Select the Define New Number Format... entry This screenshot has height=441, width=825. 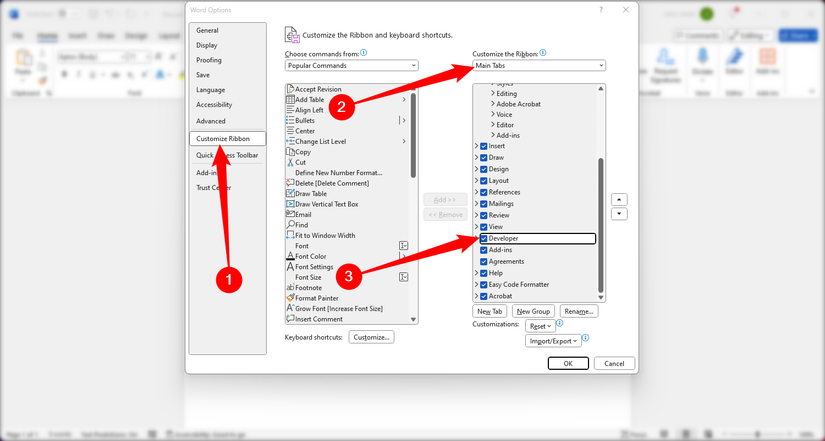(339, 173)
